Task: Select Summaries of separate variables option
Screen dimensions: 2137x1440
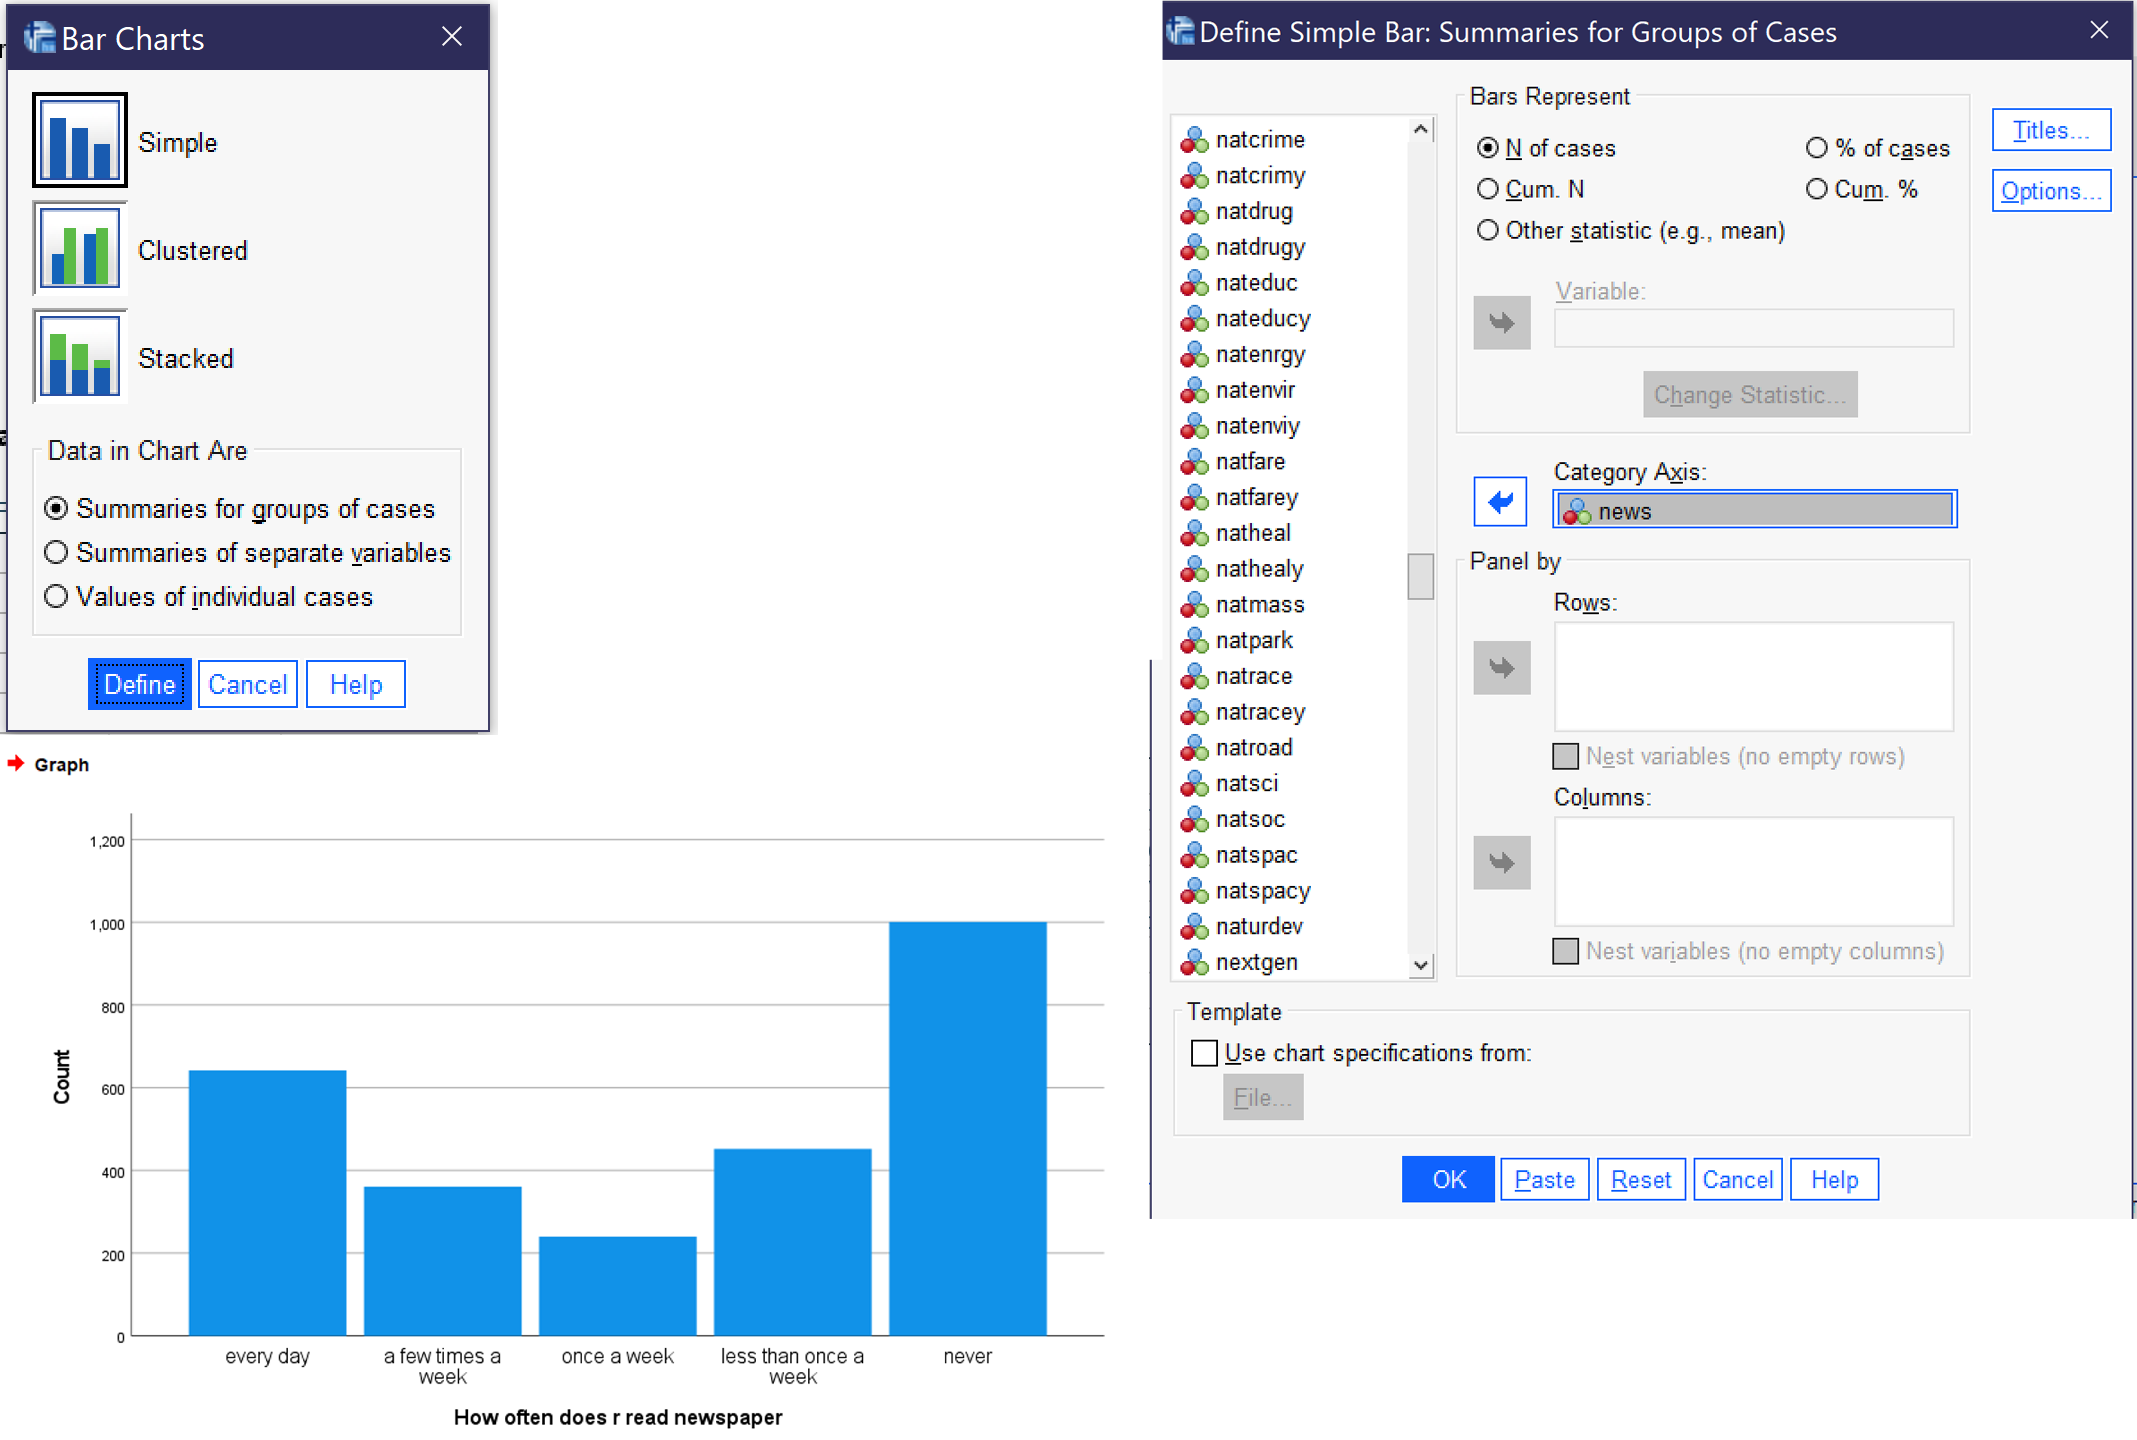Action: pyautogui.click(x=56, y=551)
